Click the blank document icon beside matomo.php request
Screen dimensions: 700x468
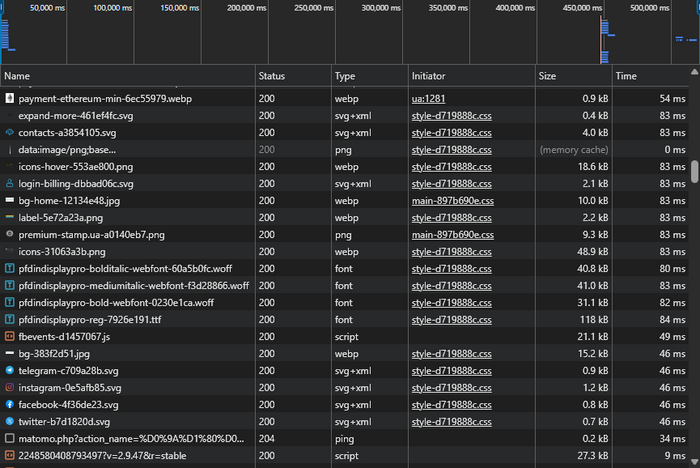[9, 439]
